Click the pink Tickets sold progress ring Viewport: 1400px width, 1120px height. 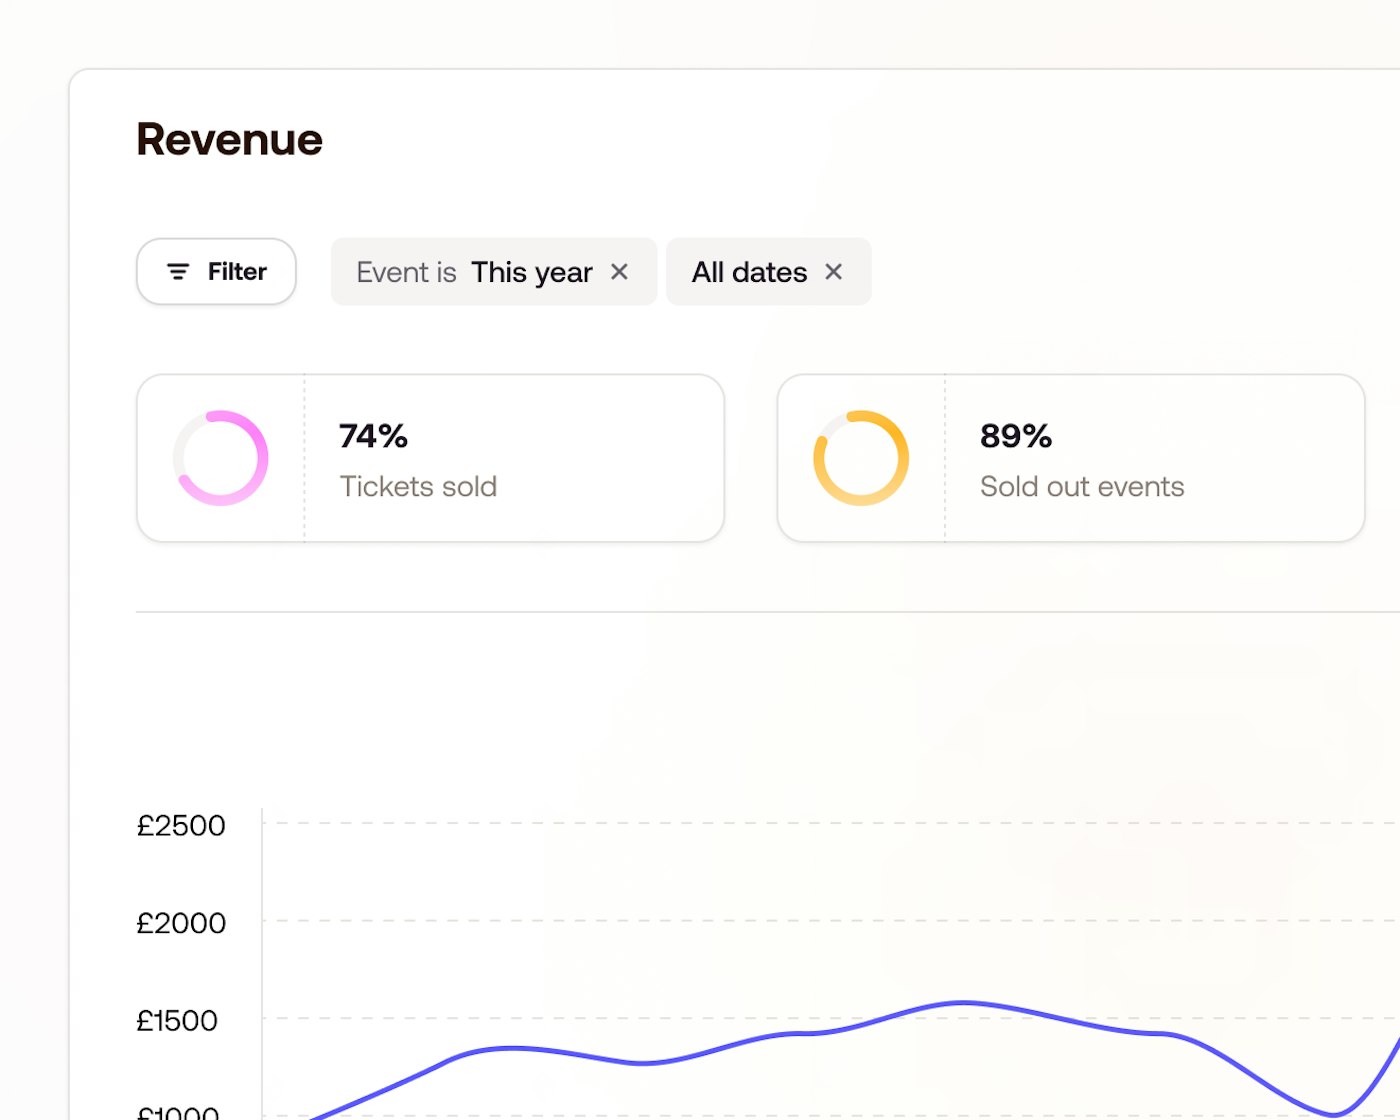221,458
